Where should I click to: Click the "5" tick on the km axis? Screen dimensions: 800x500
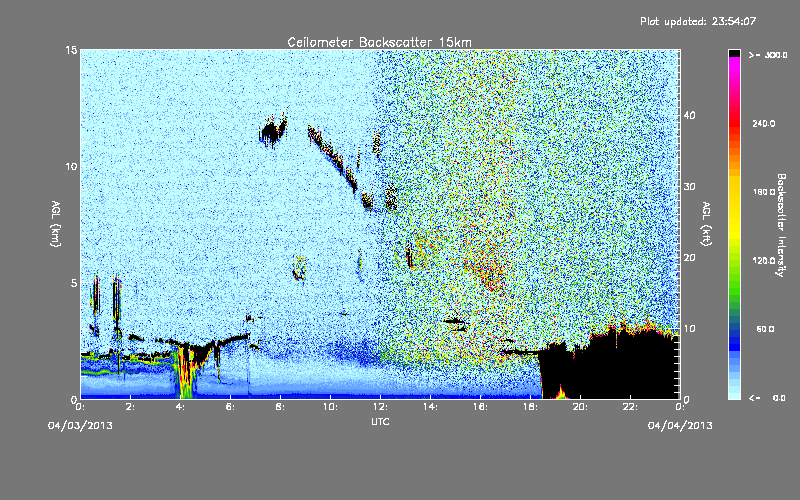(x=74, y=283)
